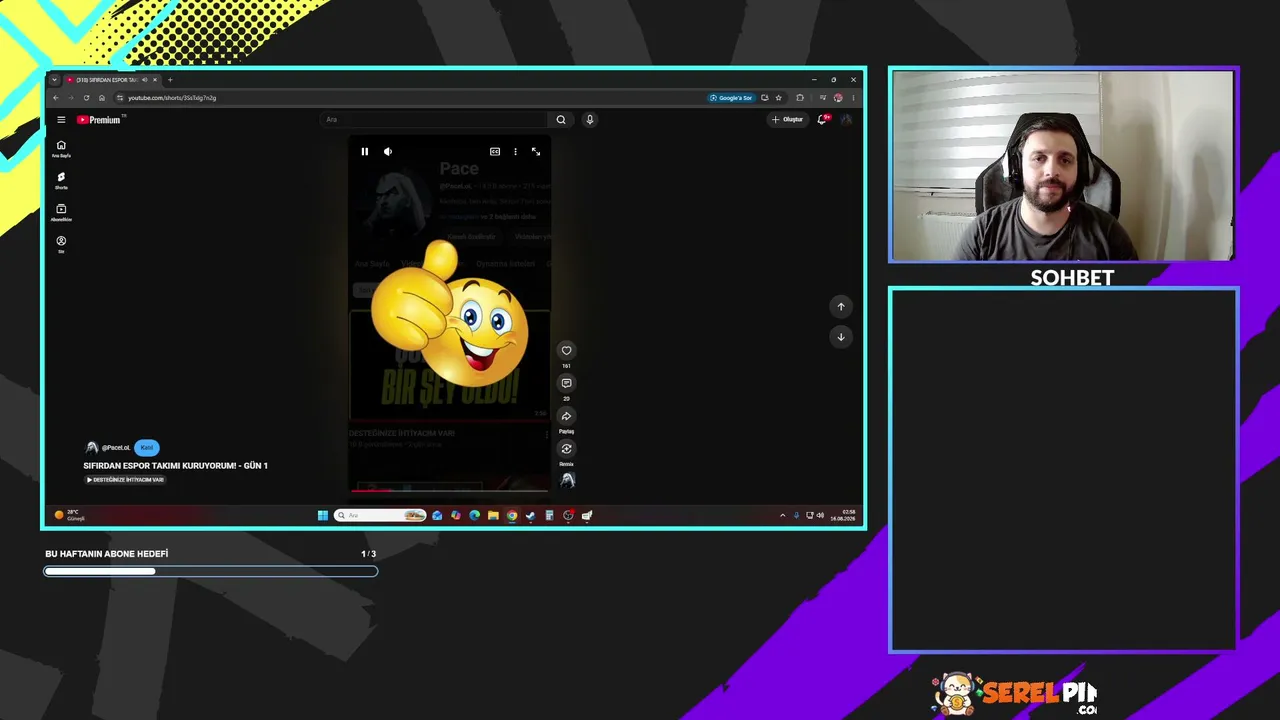
Task: Open the Short's three-dot more options menu
Action: pos(515,152)
